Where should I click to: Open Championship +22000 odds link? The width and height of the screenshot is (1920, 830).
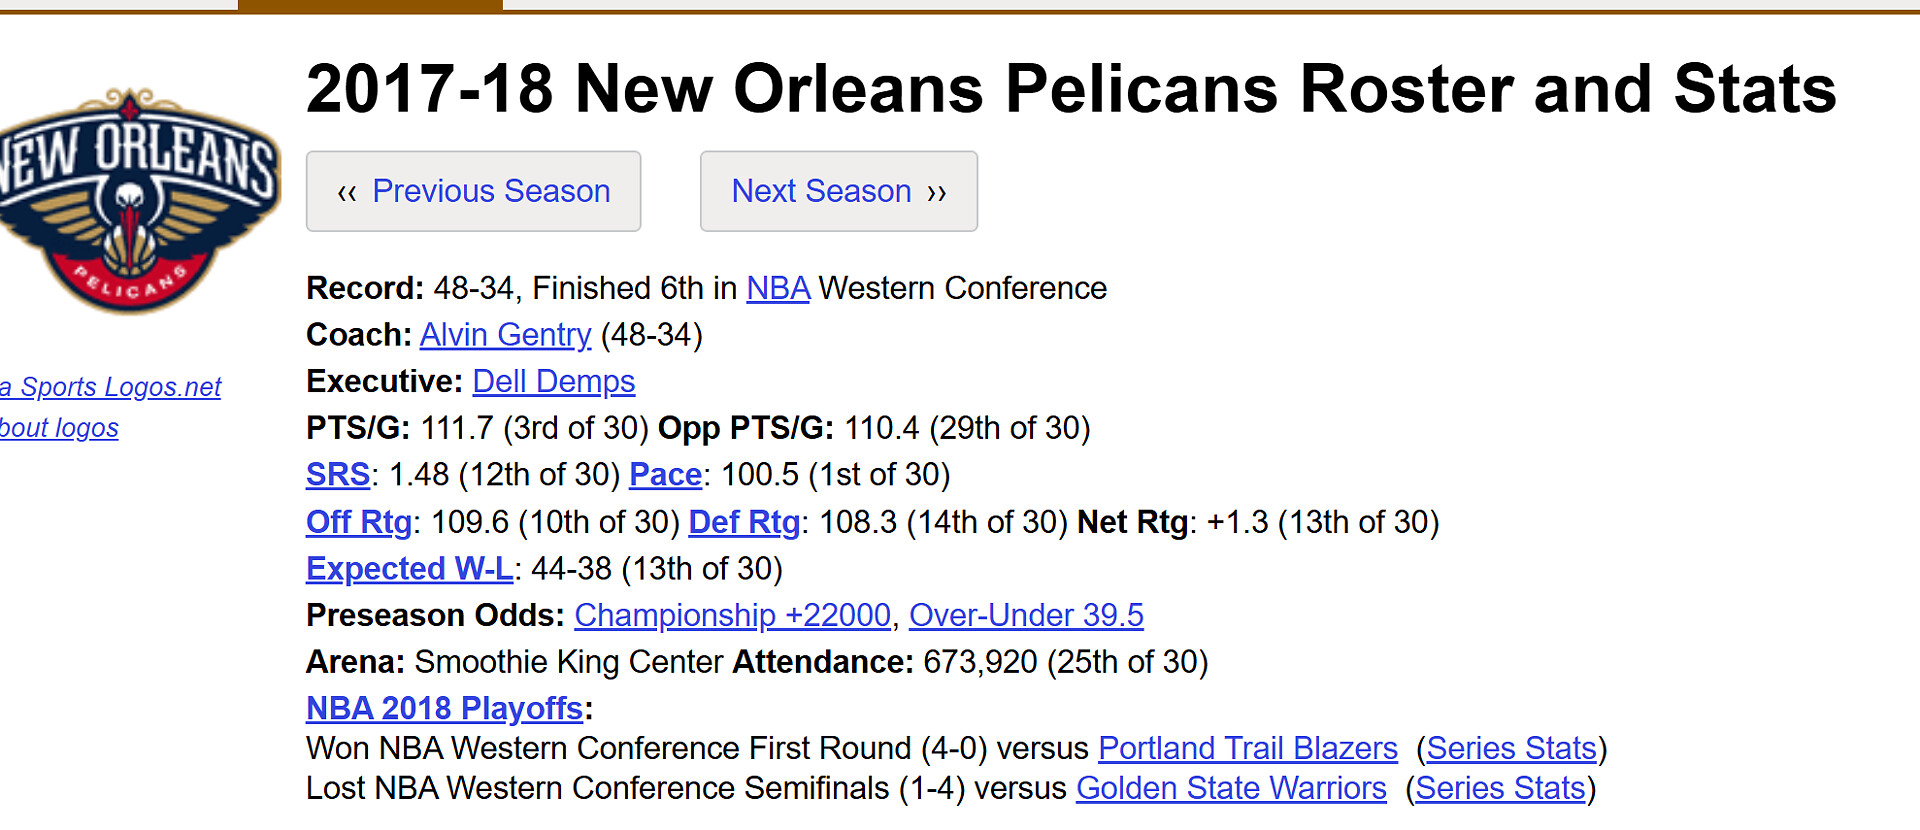coord(732,616)
